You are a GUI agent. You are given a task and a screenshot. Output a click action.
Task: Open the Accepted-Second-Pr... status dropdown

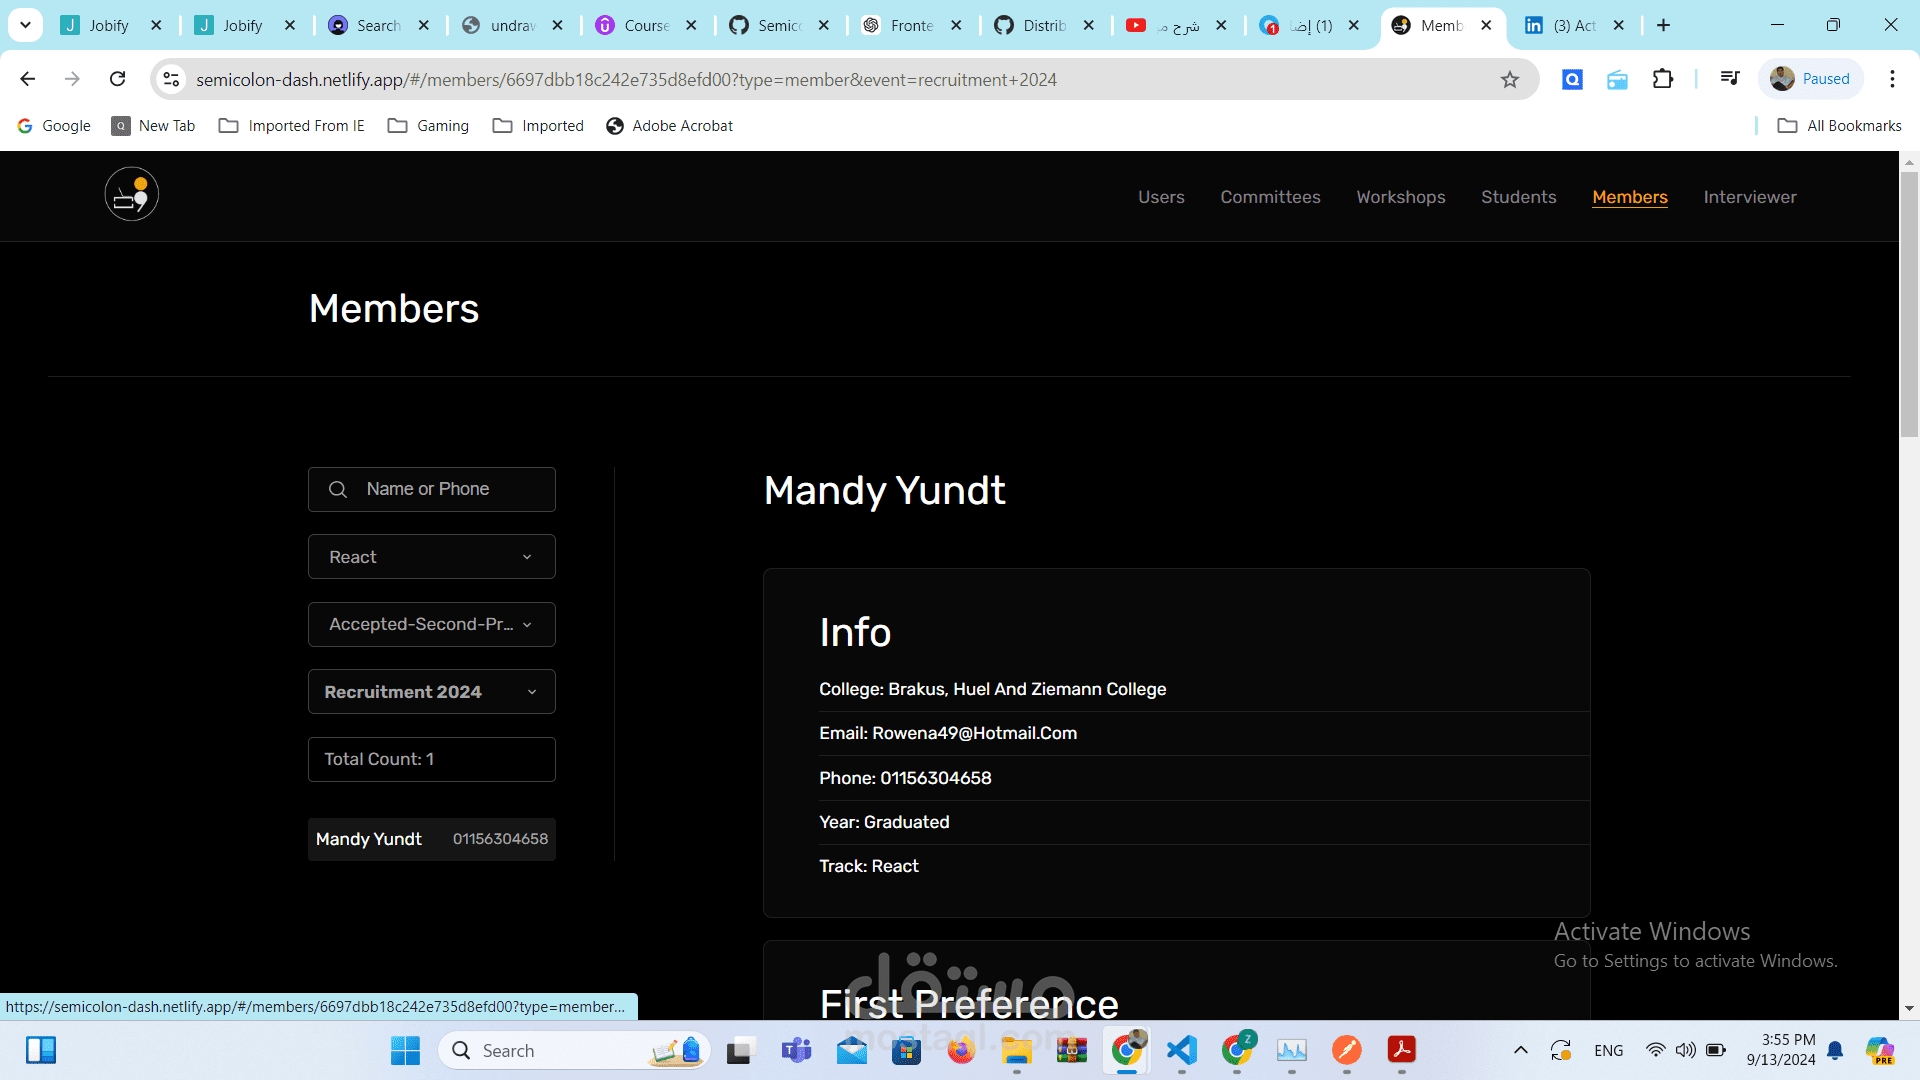[x=431, y=624]
